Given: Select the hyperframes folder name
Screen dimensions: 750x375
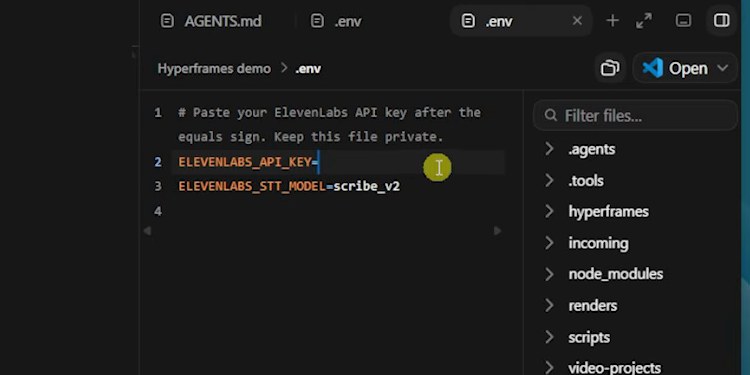Looking at the screenshot, I should point(608,211).
